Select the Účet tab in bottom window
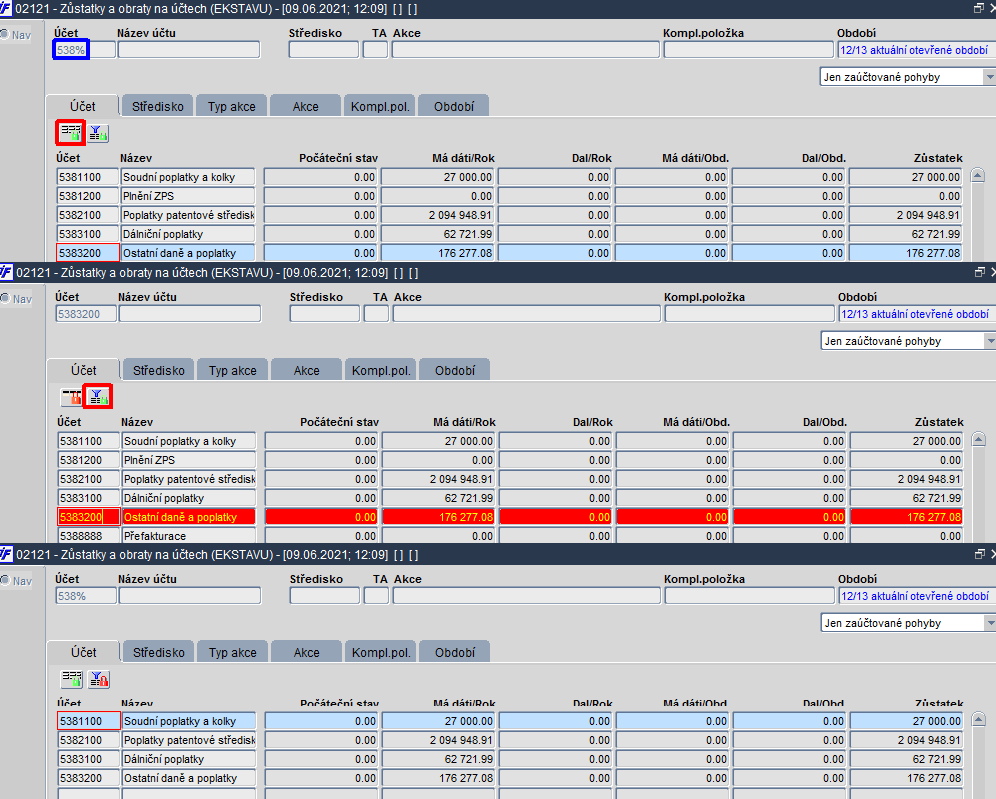Viewport: 996px width, 799px height. [x=83, y=652]
